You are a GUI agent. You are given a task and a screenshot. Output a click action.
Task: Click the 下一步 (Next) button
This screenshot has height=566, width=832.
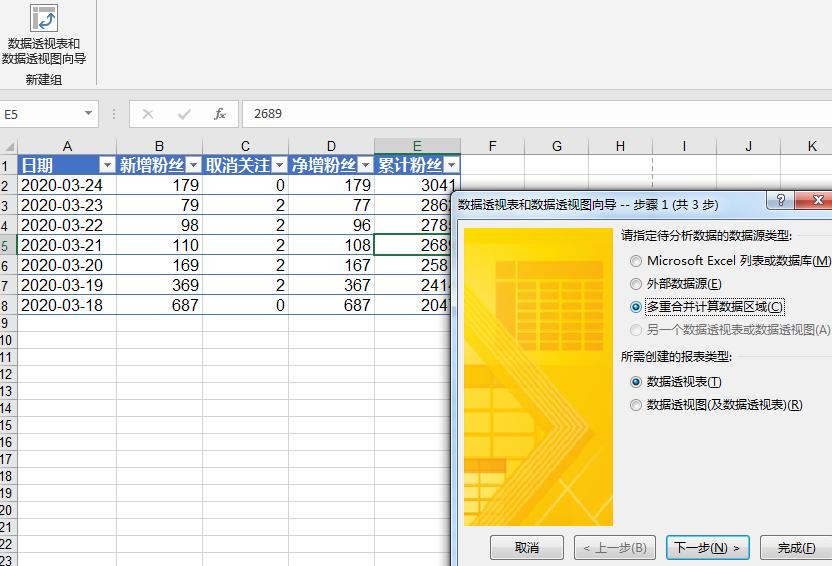point(707,547)
